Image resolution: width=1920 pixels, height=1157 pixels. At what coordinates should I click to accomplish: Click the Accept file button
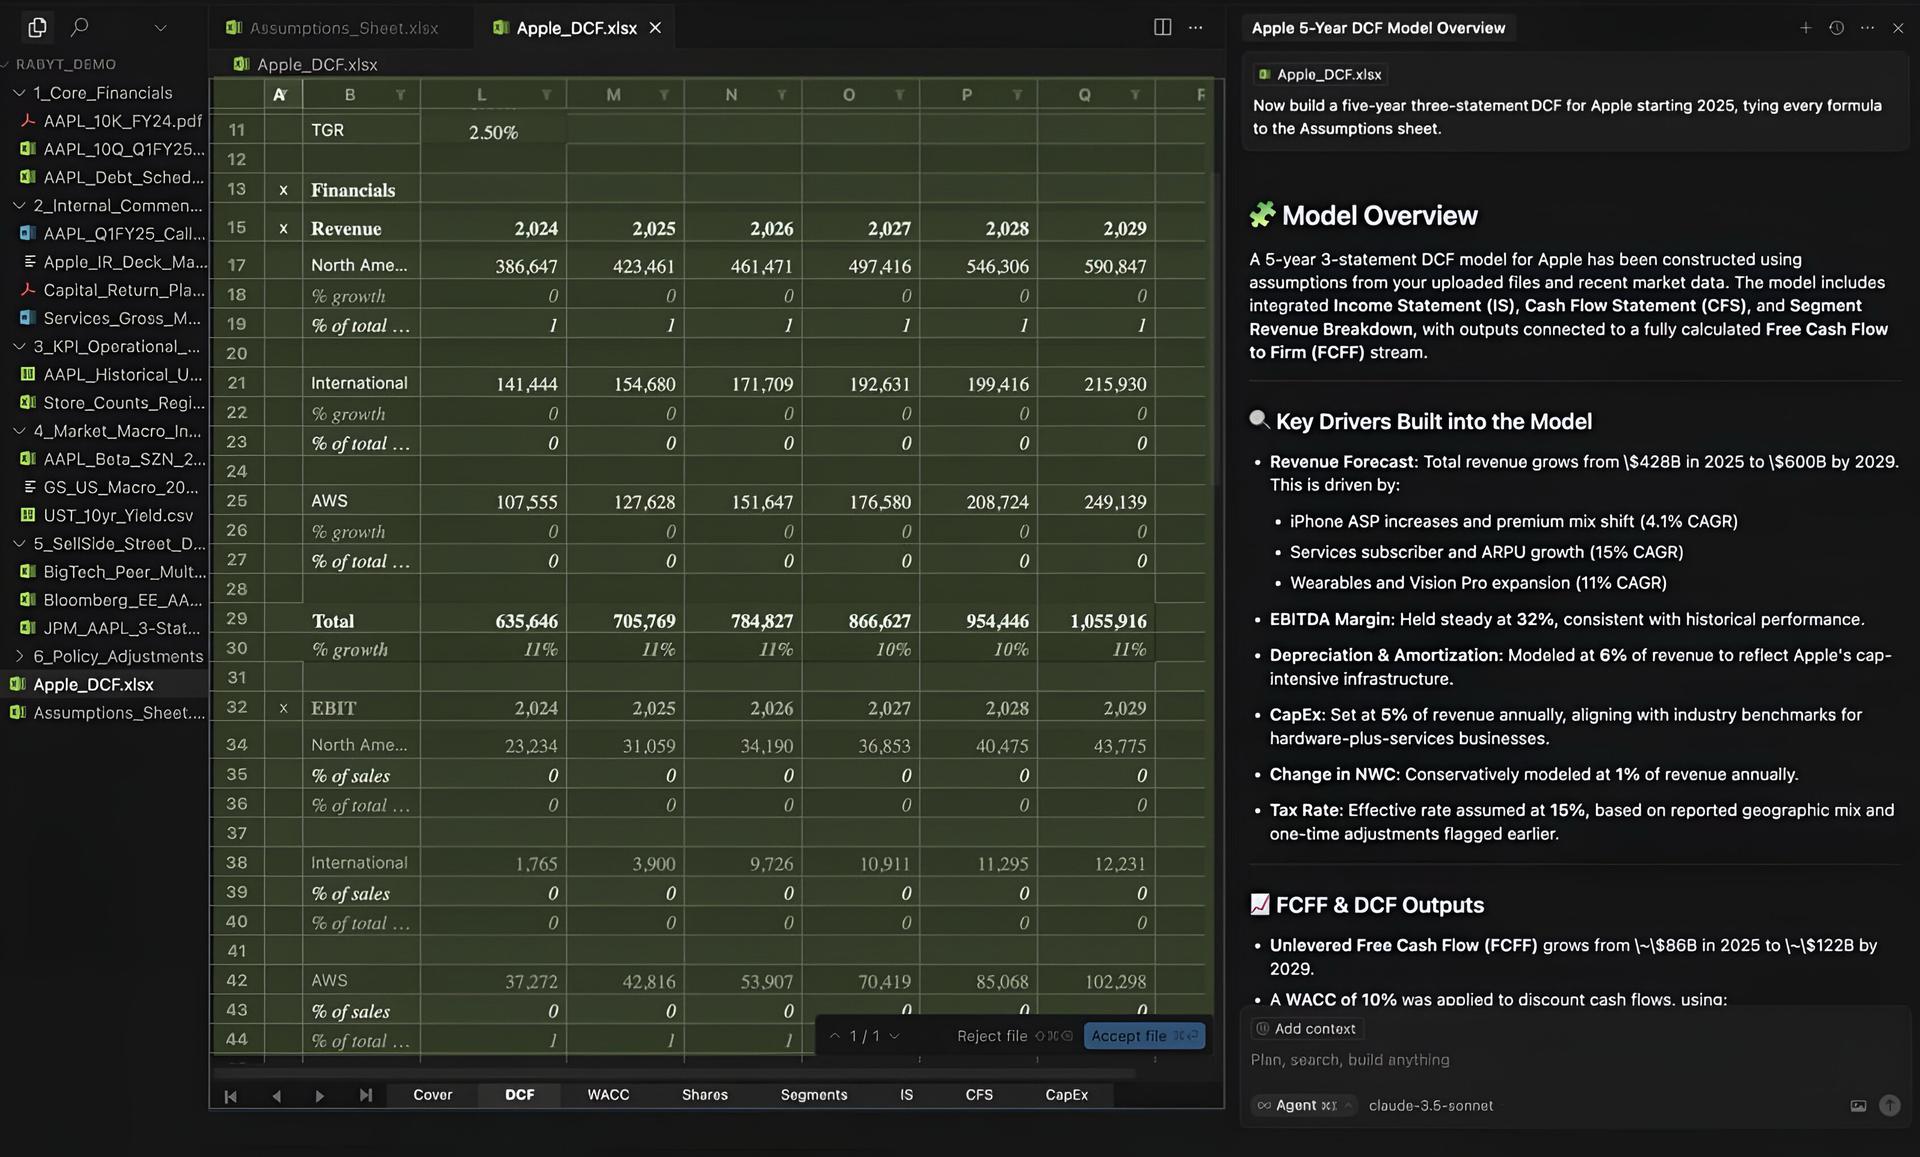[1143, 1036]
